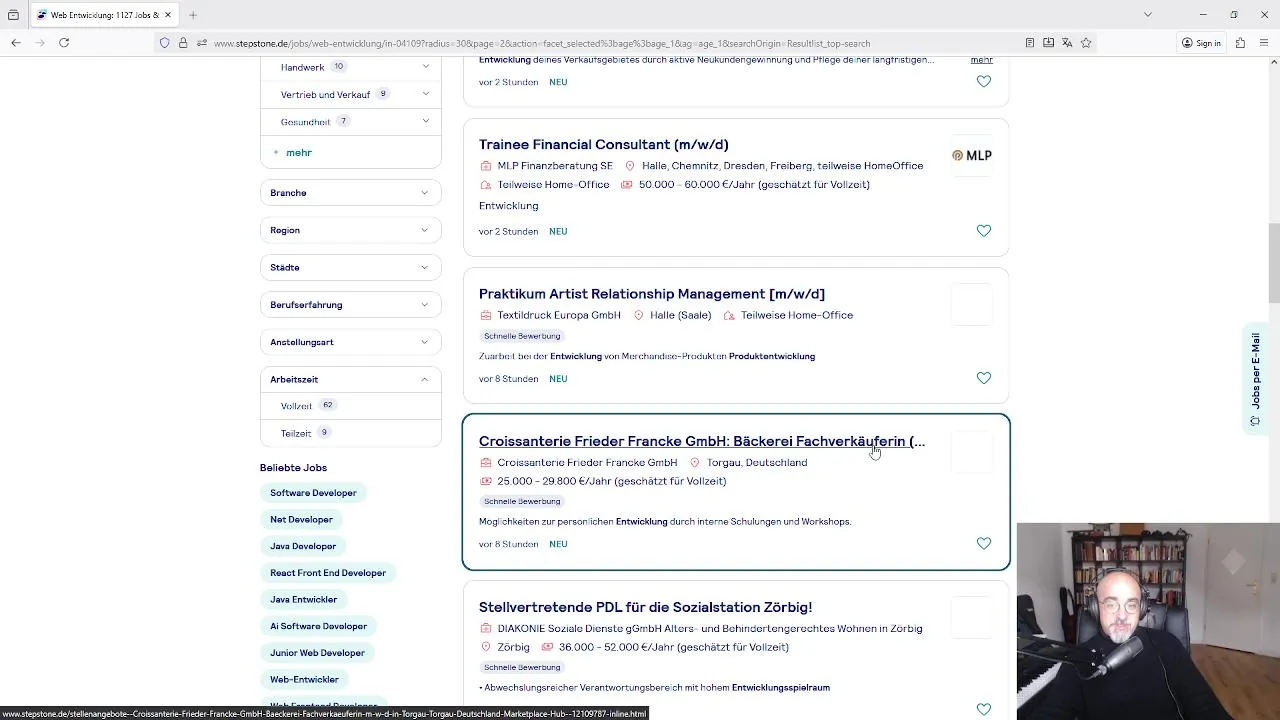Image resolution: width=1280 pixels, height=720 pixels.
Task: Expand the Vertrieb und Verkauf category
Action: pos(425,94)
